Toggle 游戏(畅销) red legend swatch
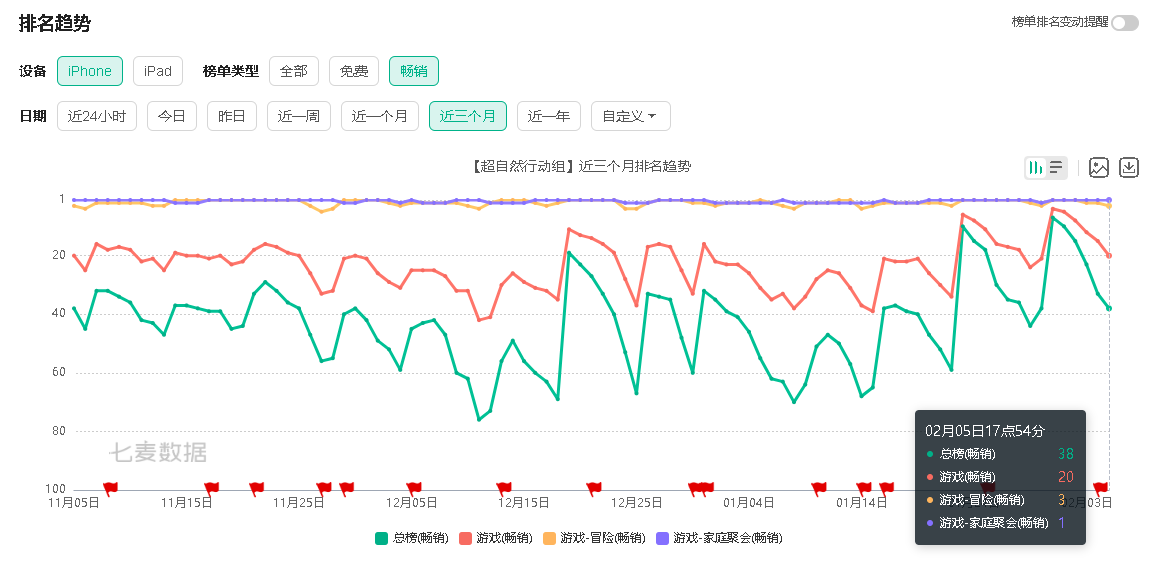Viewport: 1150px width, 582px height. [x=465, y=538]
